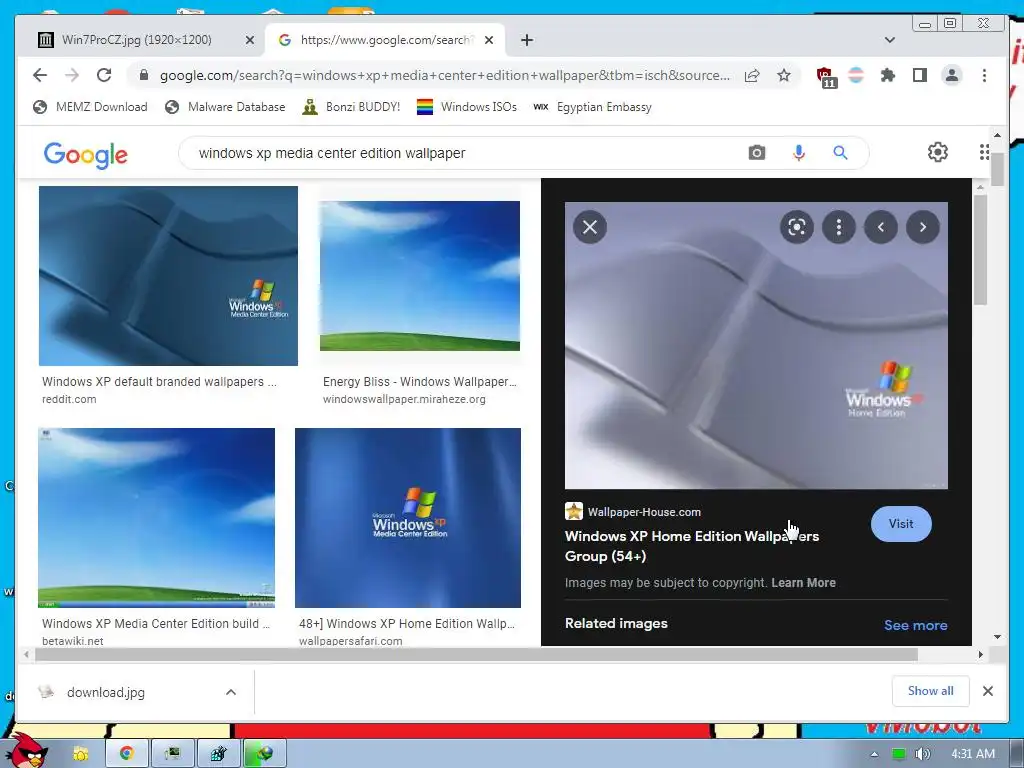This screenshot has width=1024, height=768.
Task: Open Chrome from the taskbar
Action: click(x=127, y=754)
